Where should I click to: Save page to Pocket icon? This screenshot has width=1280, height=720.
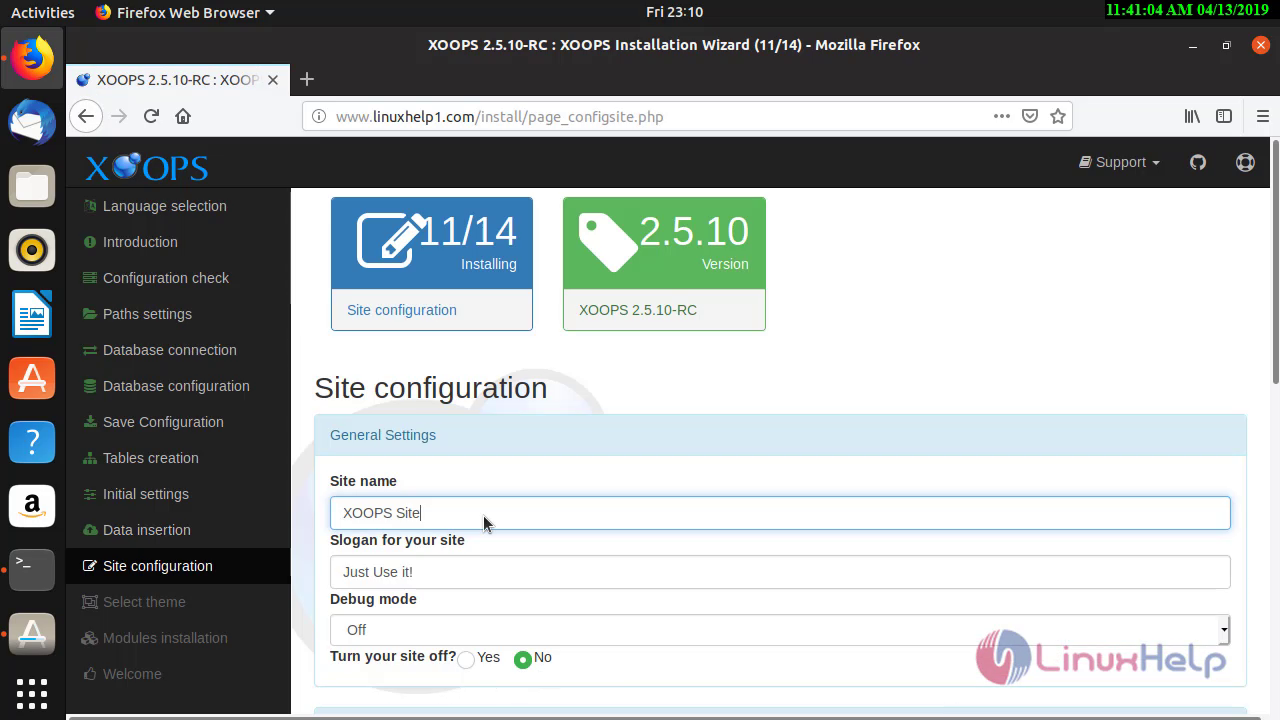1030,116
